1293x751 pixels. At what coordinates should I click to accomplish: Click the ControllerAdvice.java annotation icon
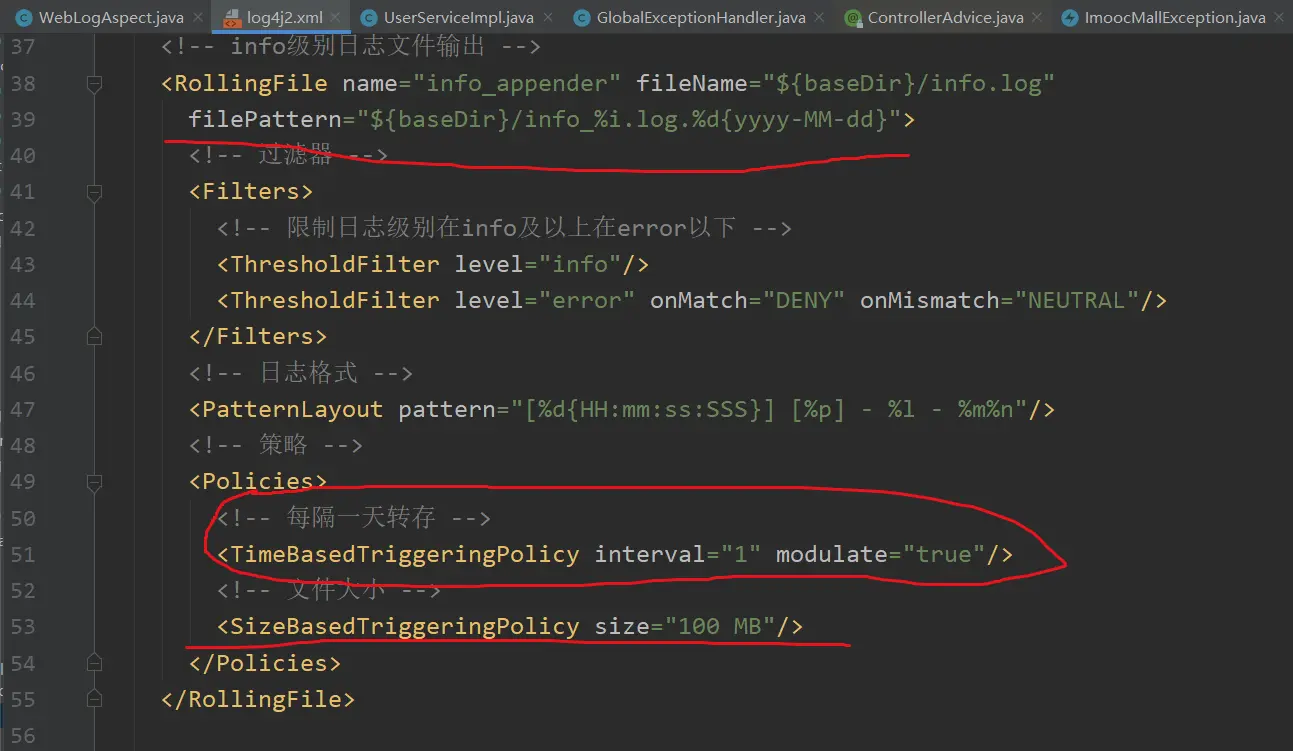[x=853, y=18]
